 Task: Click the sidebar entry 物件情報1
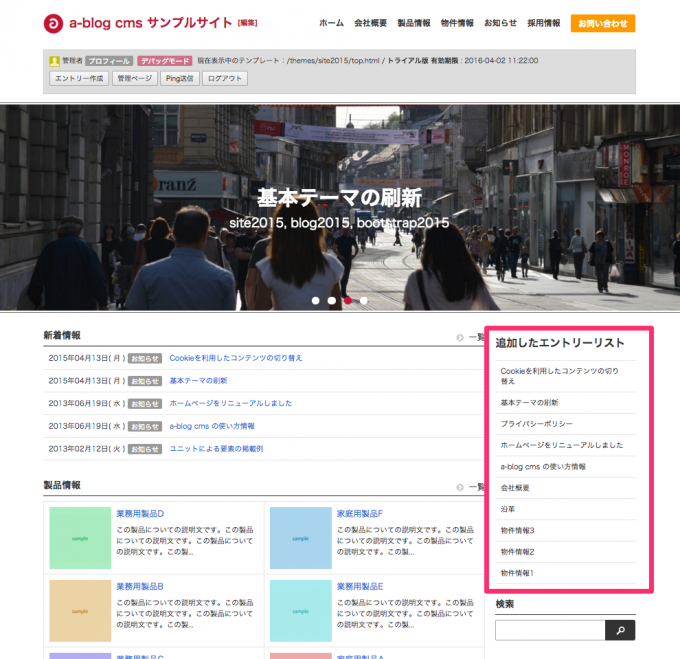[x=517, y=573]
